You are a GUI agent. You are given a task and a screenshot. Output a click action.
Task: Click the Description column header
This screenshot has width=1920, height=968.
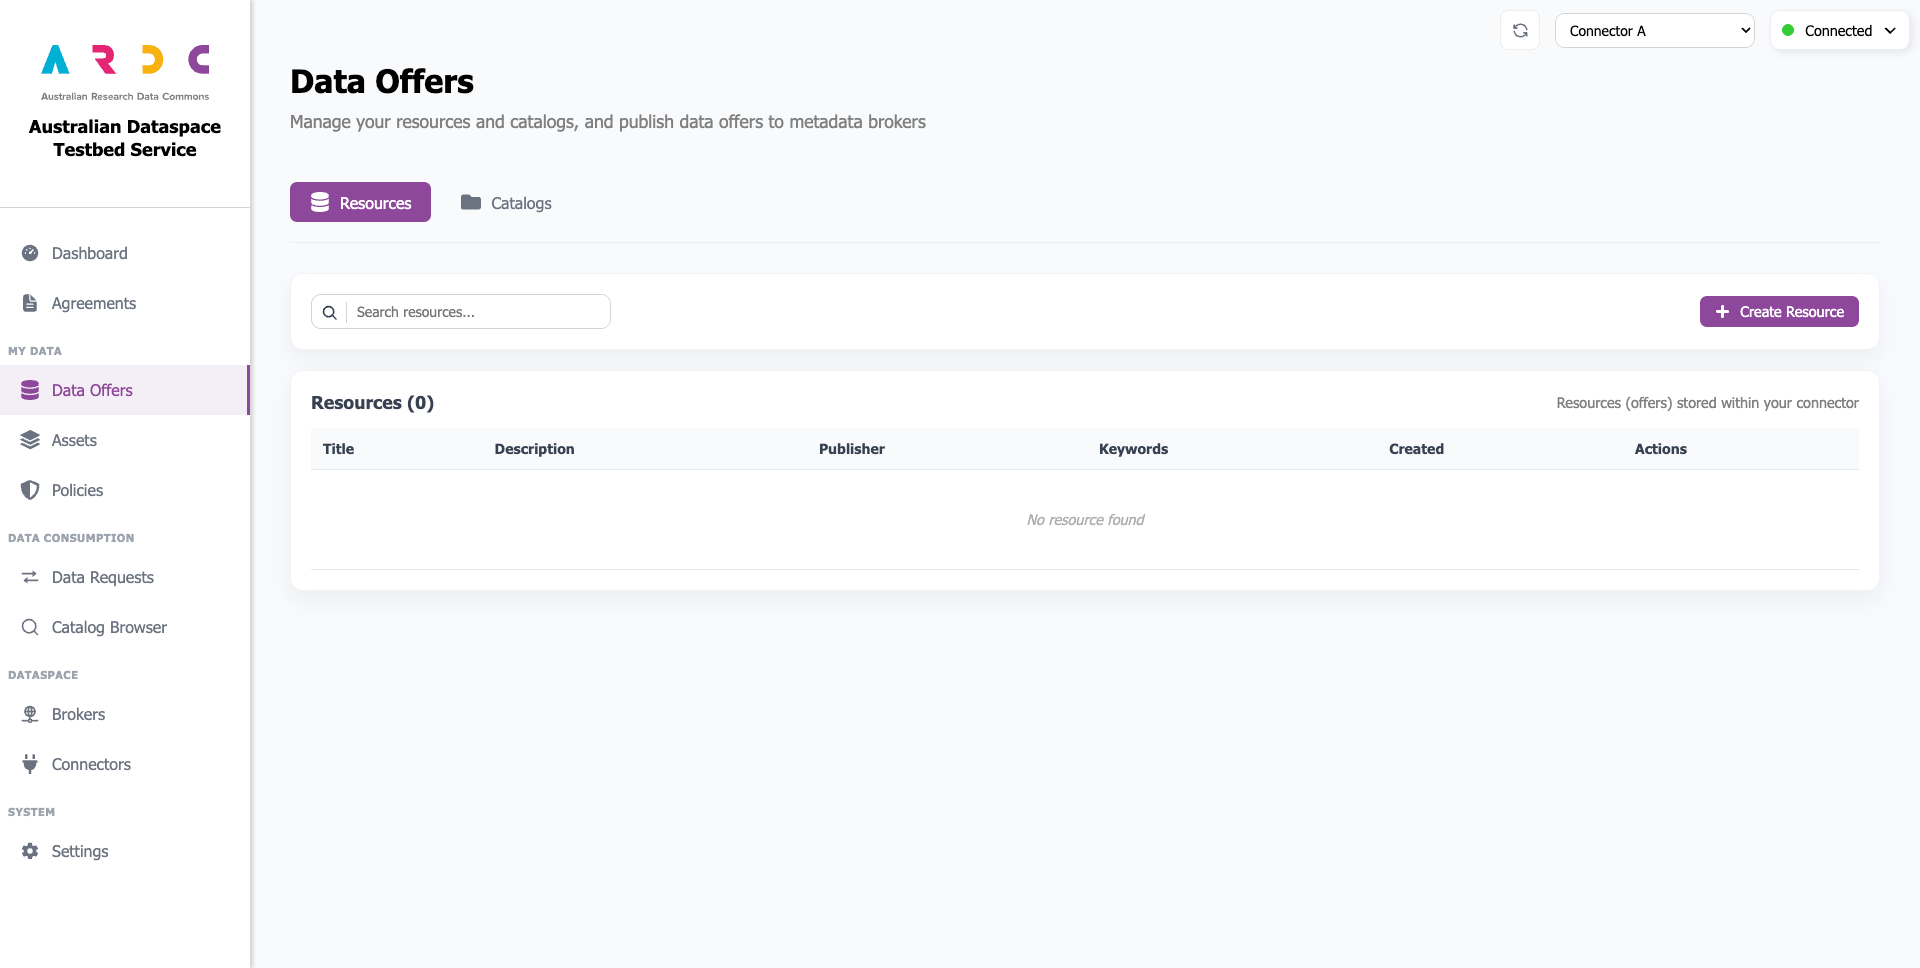point(534,449)
